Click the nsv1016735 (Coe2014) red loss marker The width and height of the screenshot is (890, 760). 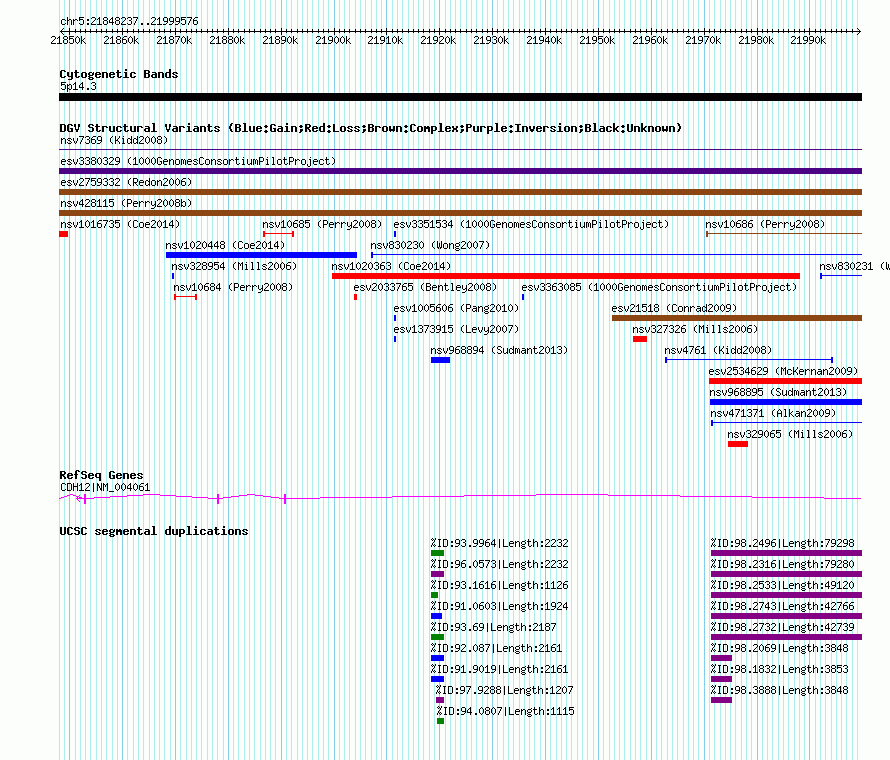pyautogui.click(x=64, y=234)
